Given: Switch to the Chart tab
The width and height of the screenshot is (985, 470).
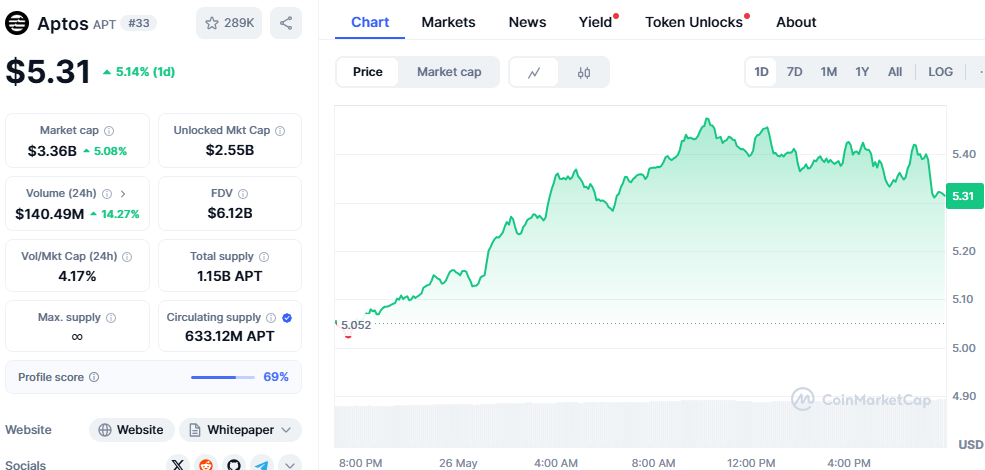Looking at the screenshot, I should coord(370,22).
